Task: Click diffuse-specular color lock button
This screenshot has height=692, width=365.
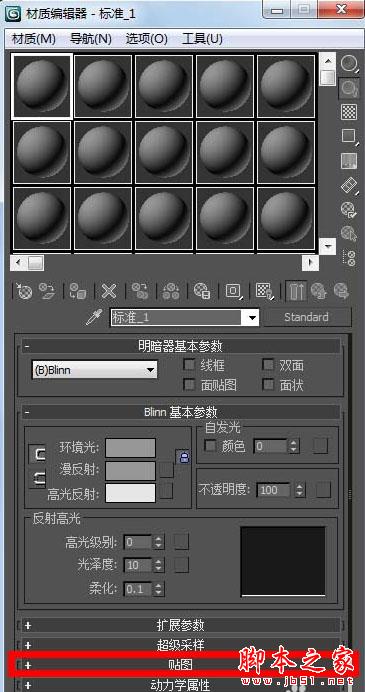Action: 38,479
